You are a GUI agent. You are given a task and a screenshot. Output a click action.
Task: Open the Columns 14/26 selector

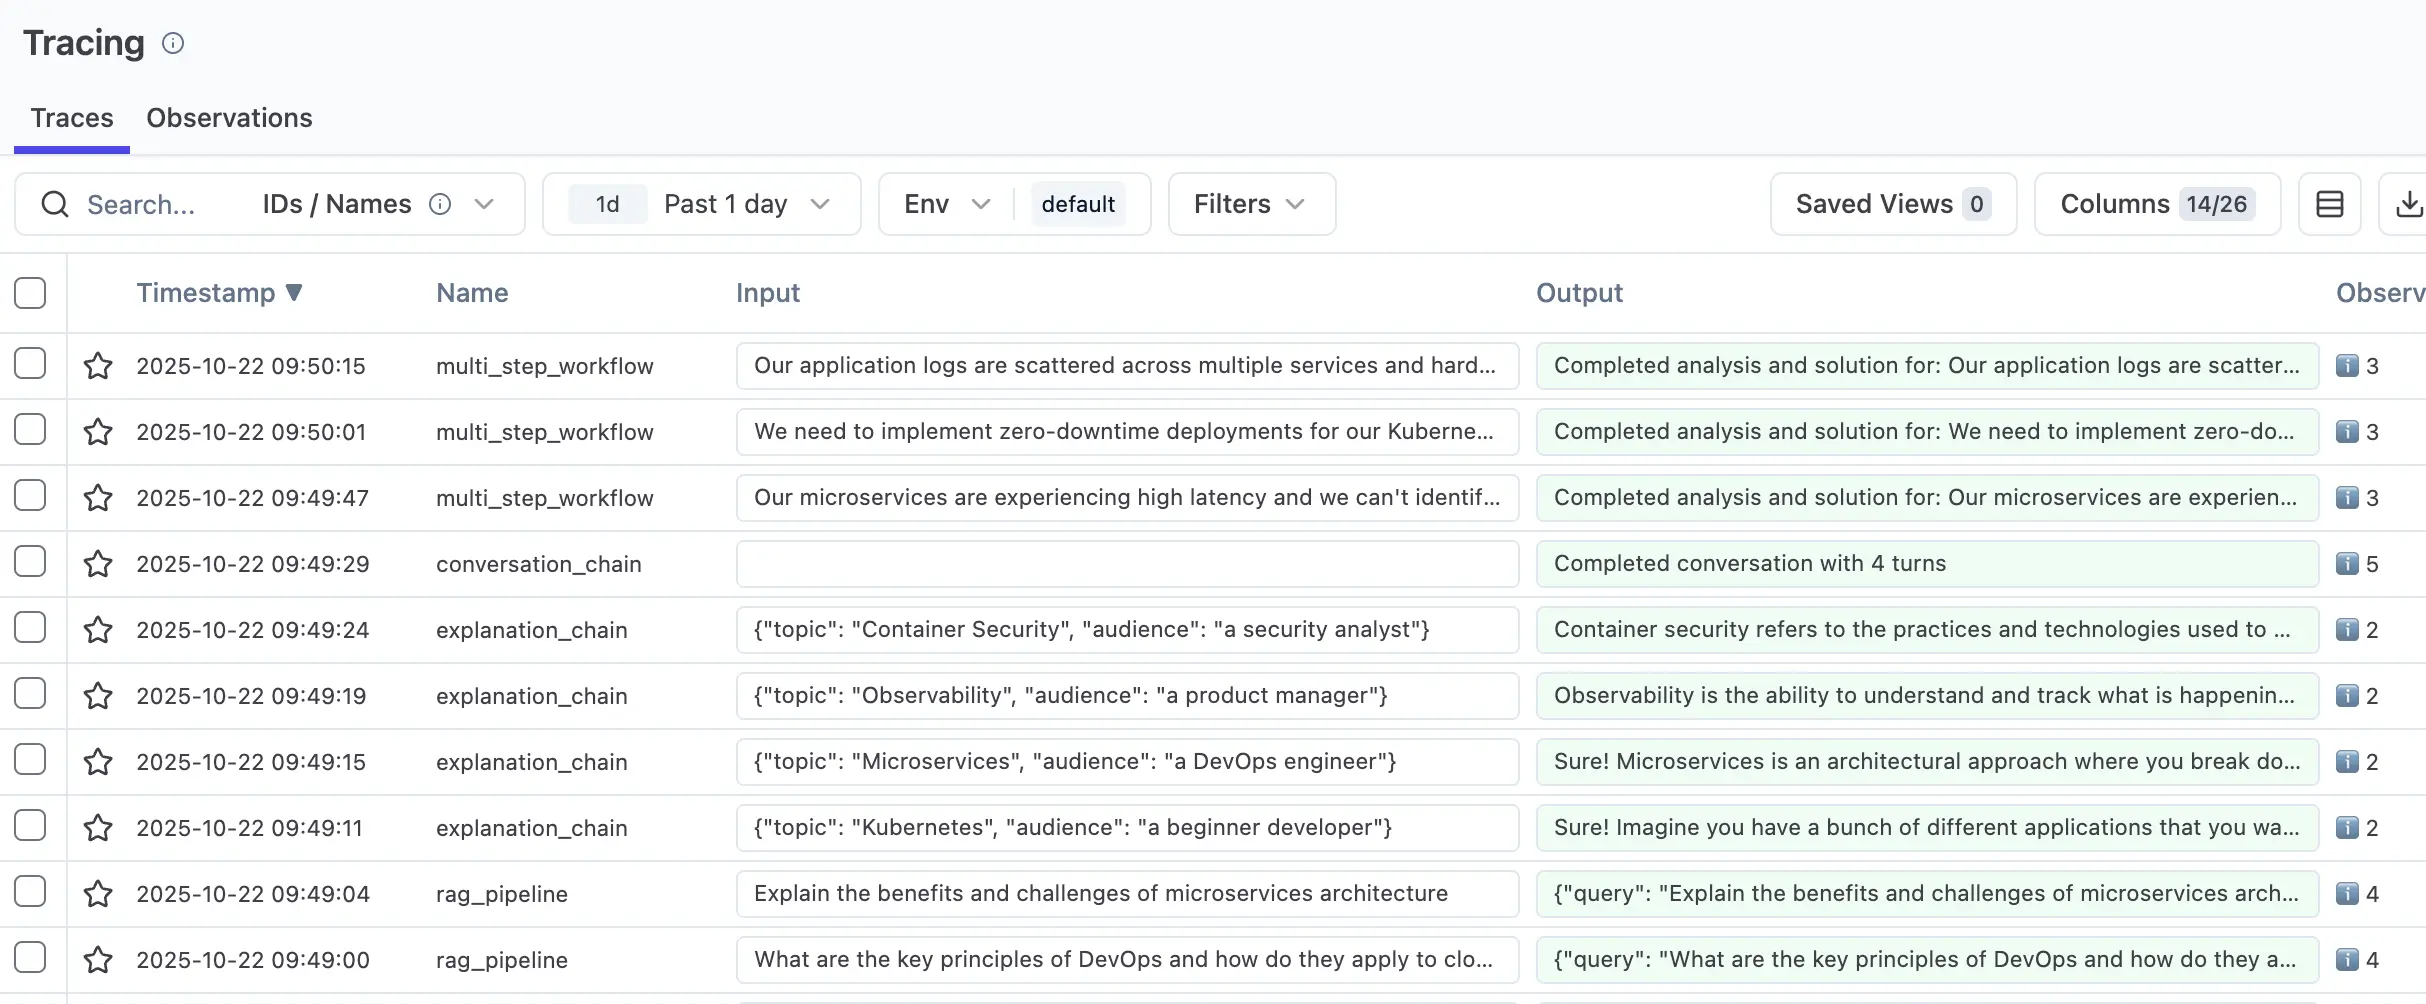(2157, 204)
